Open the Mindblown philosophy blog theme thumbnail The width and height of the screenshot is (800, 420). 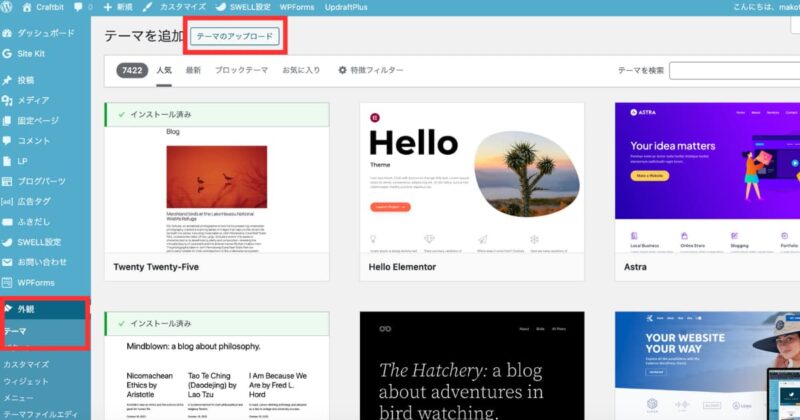coord(217,378)
